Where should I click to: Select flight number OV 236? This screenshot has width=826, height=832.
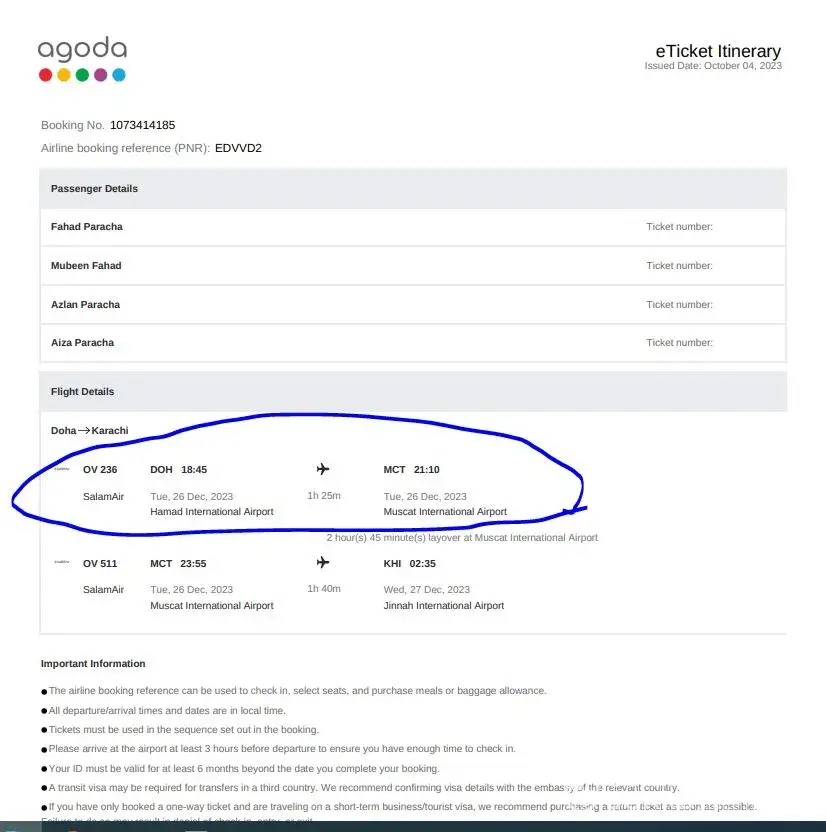(100, 470)
